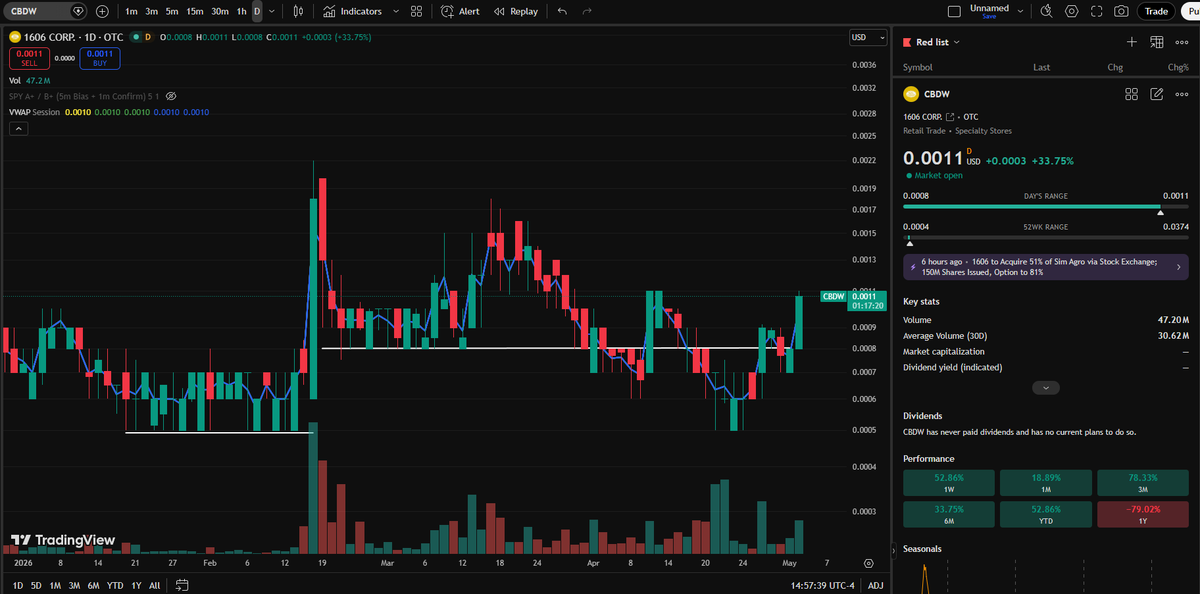The width and height of the screenshot is (1200, 594).
Task: Set date range to 5D
Action: 36,585
